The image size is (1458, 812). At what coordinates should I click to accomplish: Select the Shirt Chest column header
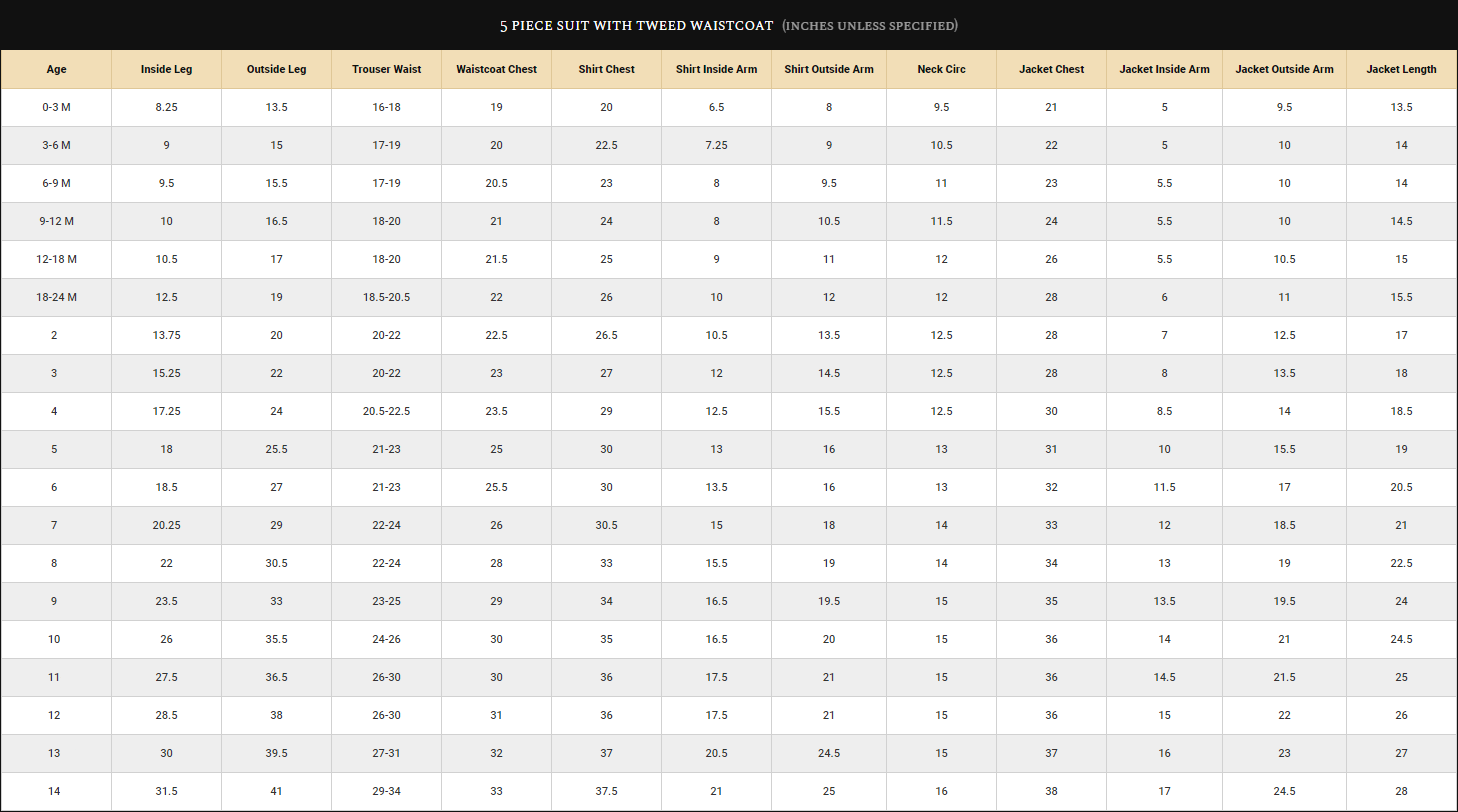(606, 69)
